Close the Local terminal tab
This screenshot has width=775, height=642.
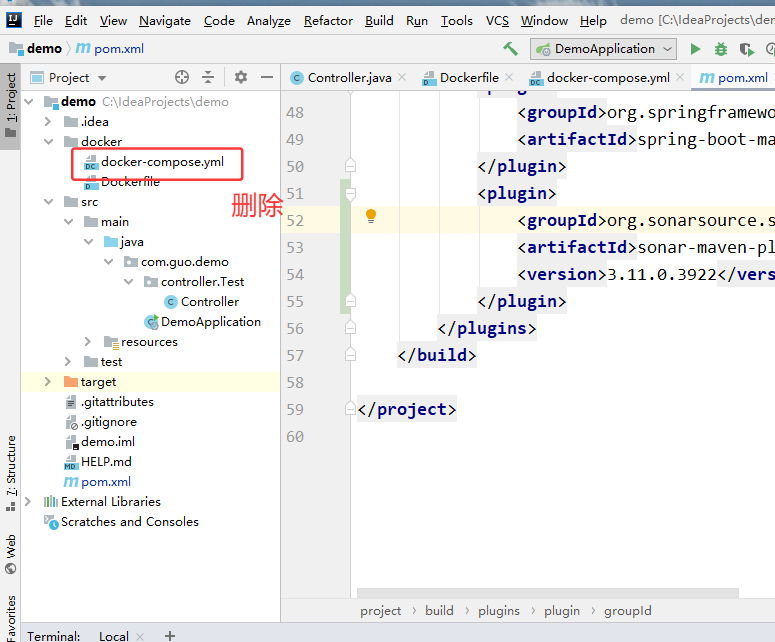click(140, 637)
